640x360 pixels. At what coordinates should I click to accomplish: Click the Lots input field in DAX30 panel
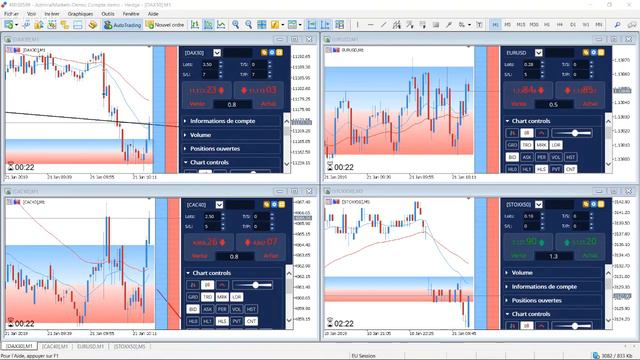(x=209, y=64)
